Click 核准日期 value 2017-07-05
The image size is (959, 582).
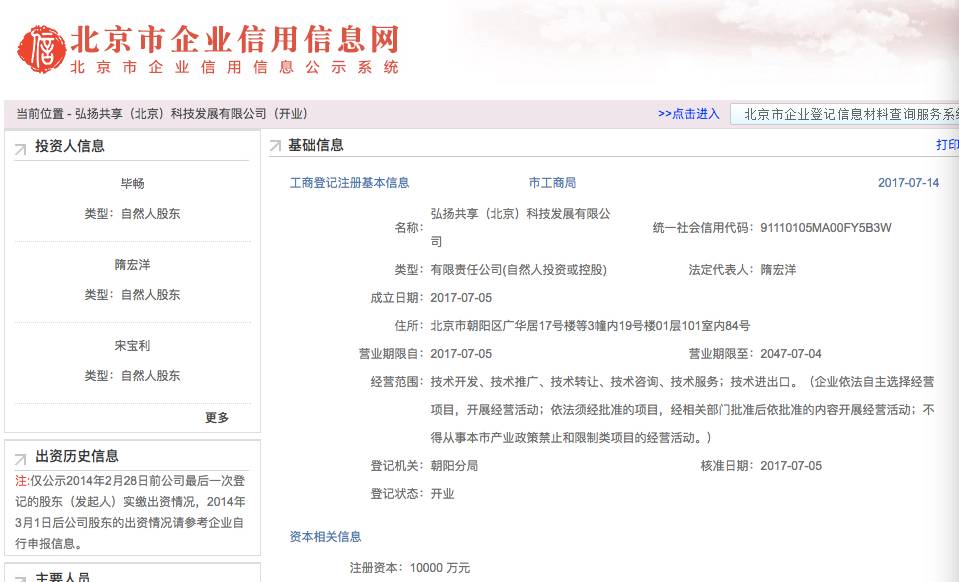point(791,466)
